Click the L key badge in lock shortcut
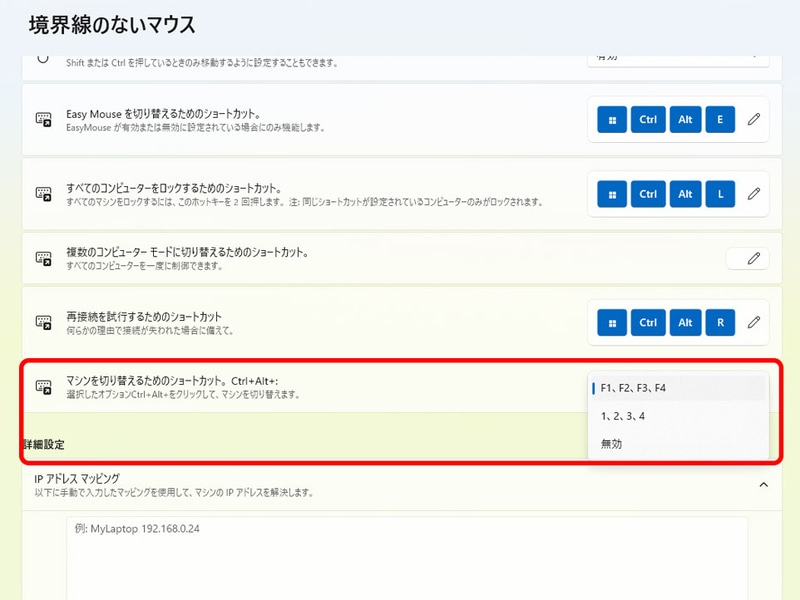The image size is (800, 600). [x=720, y=194]
